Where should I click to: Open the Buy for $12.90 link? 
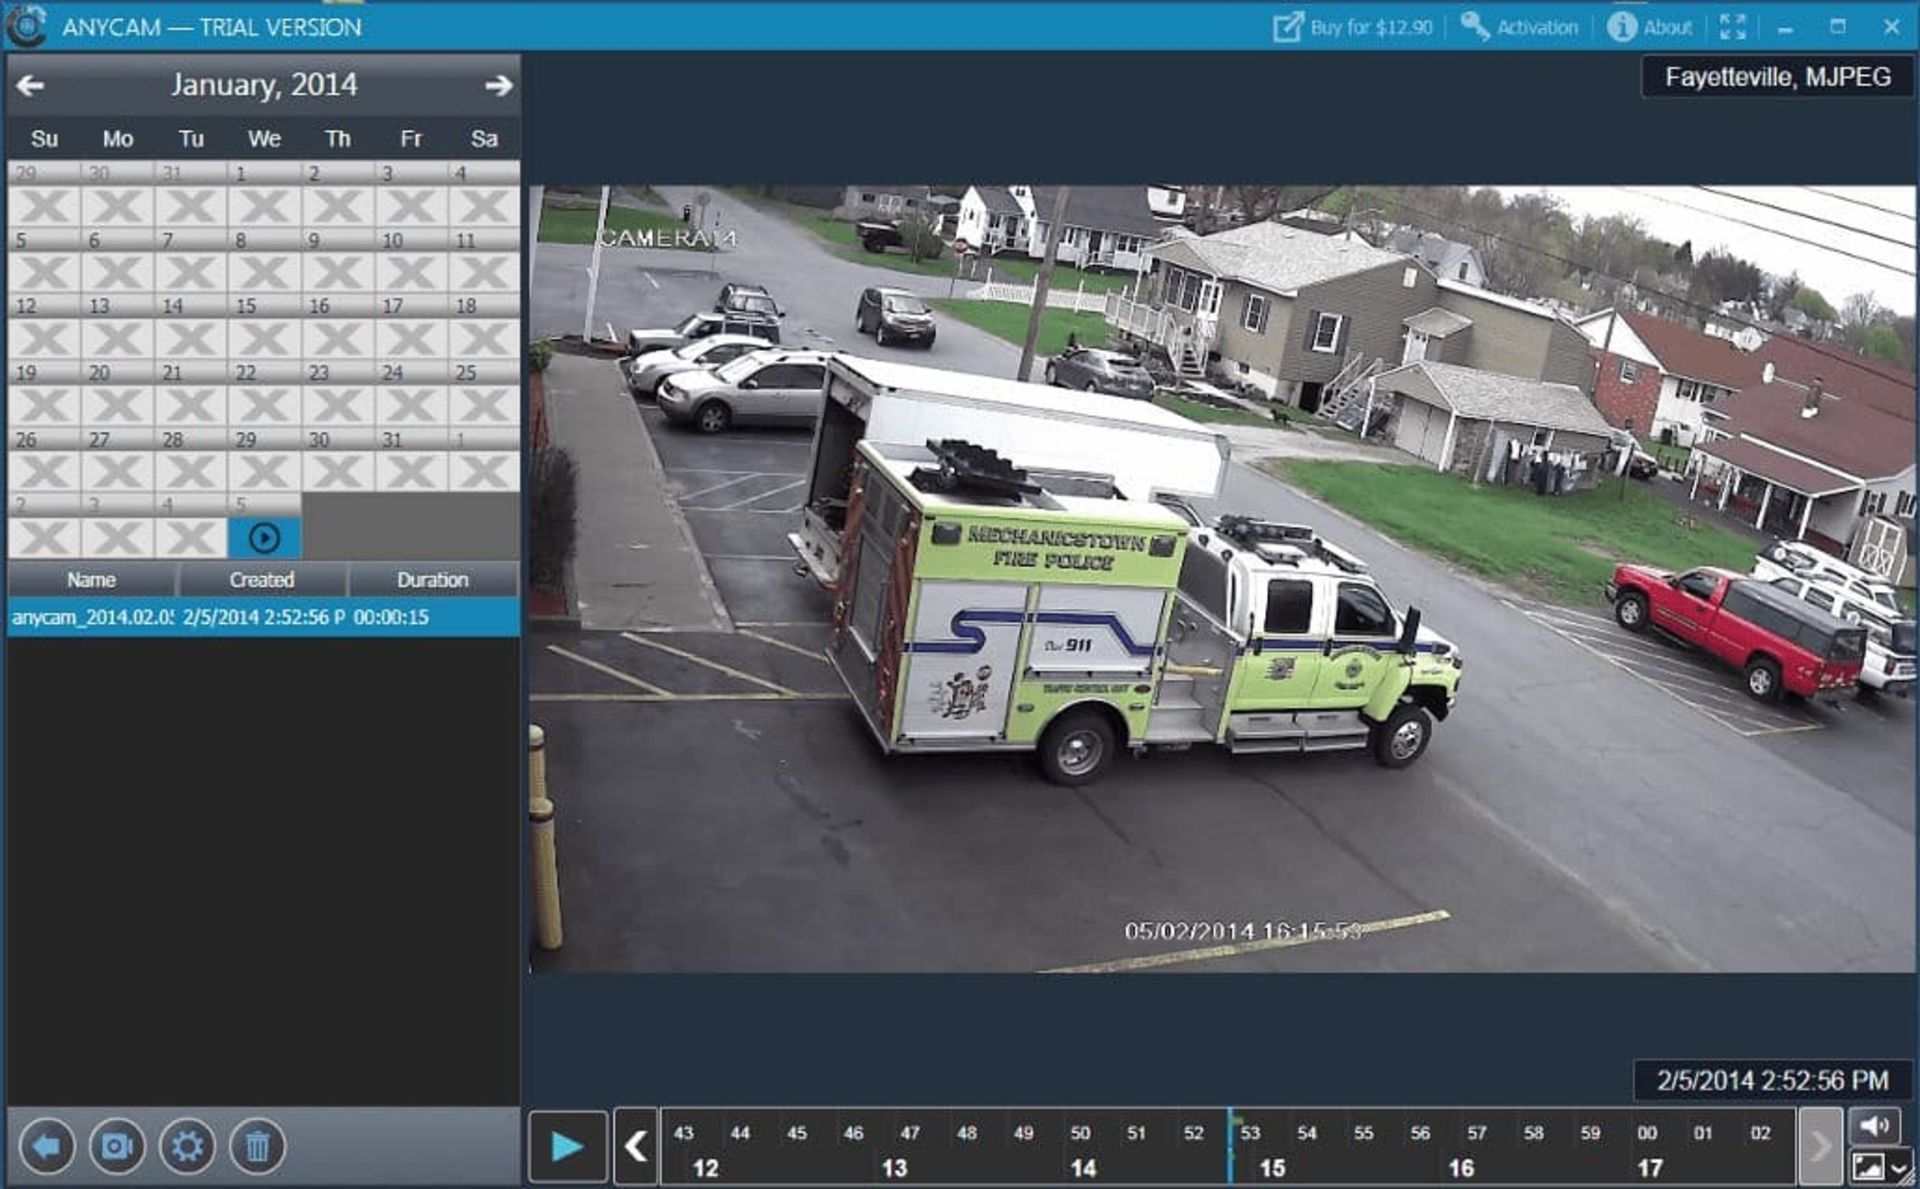click(1352, 27)
